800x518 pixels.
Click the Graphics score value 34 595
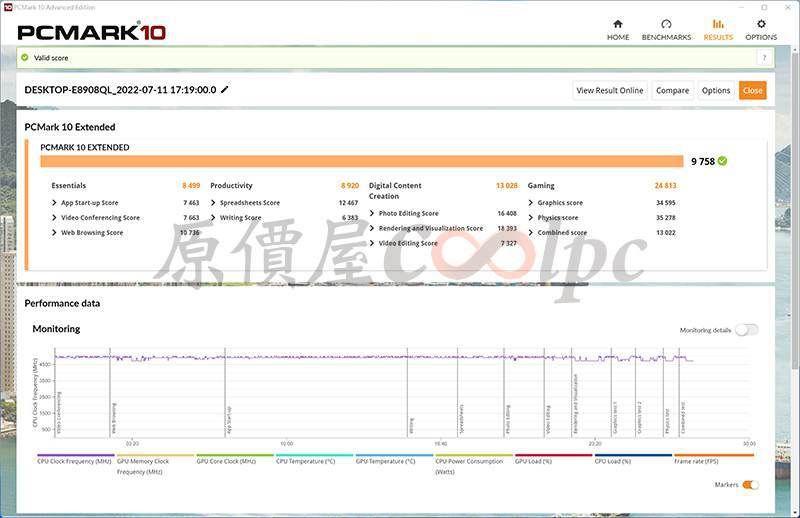pyautogui.click(x=665, y=203)
